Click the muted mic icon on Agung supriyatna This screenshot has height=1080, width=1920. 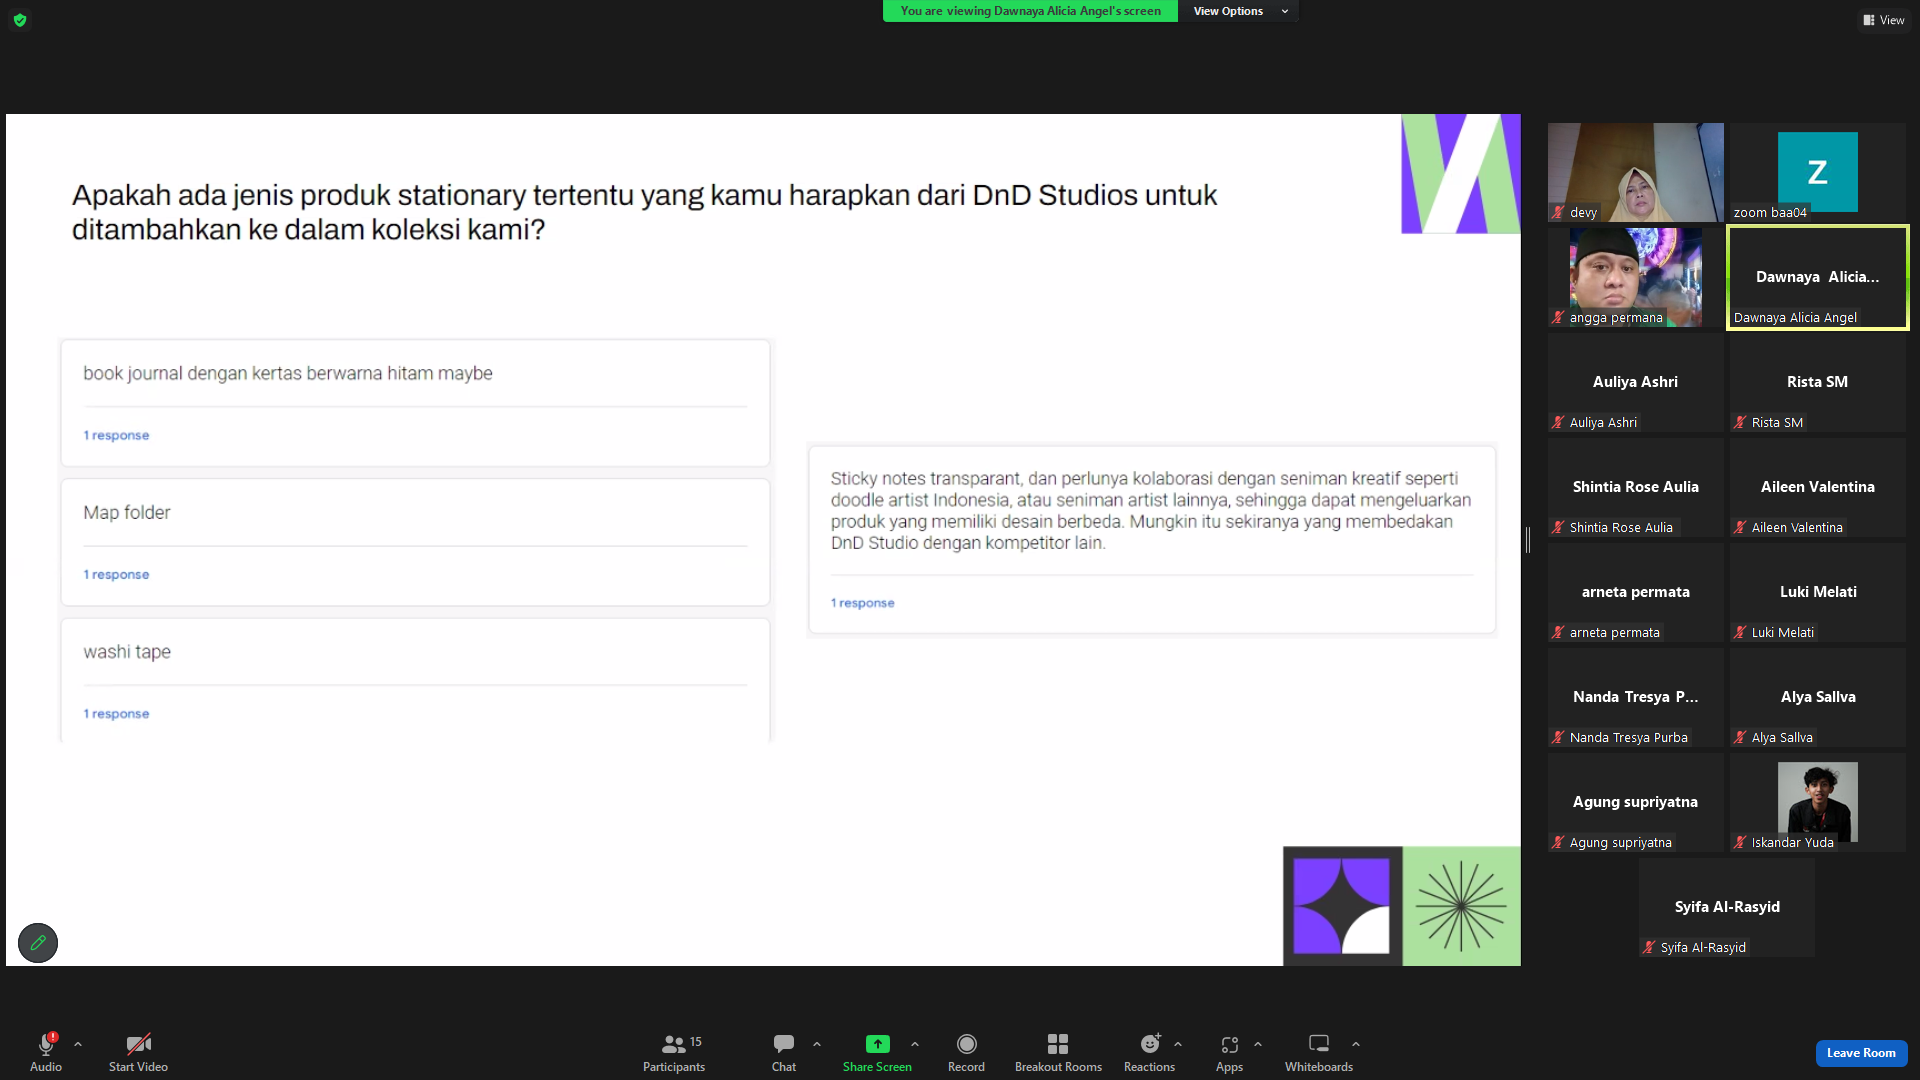pos(1558,842)
